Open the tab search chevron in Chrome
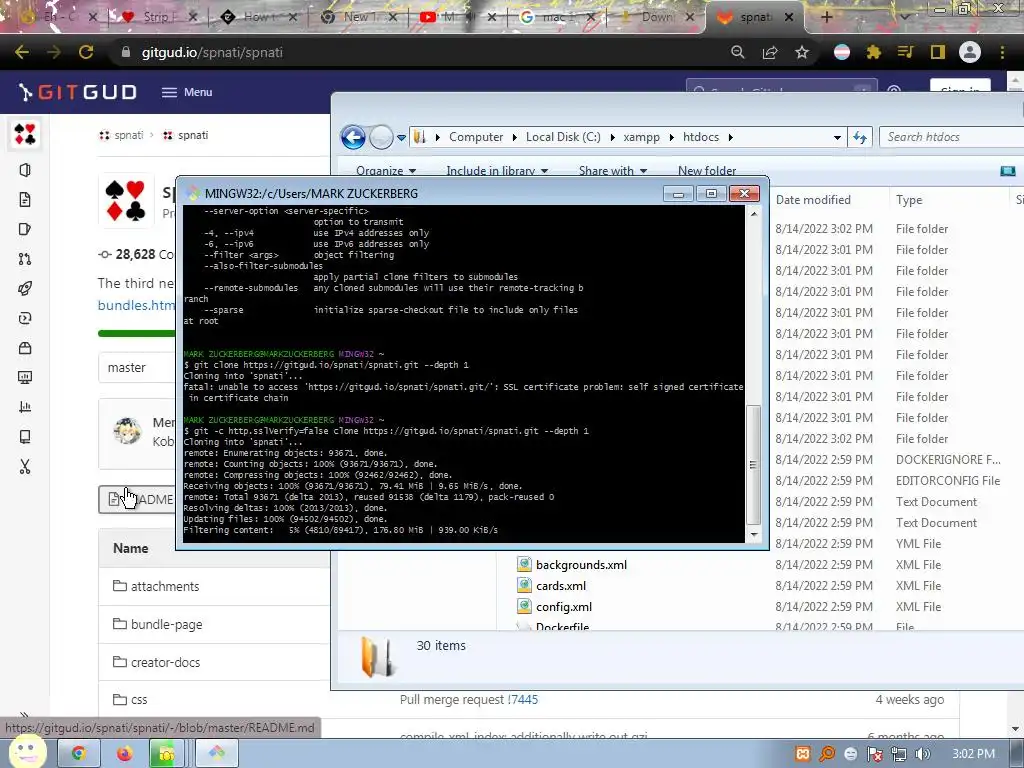Image resolution: width=1024 pixels, height=768 pixels. click(905, 17)
